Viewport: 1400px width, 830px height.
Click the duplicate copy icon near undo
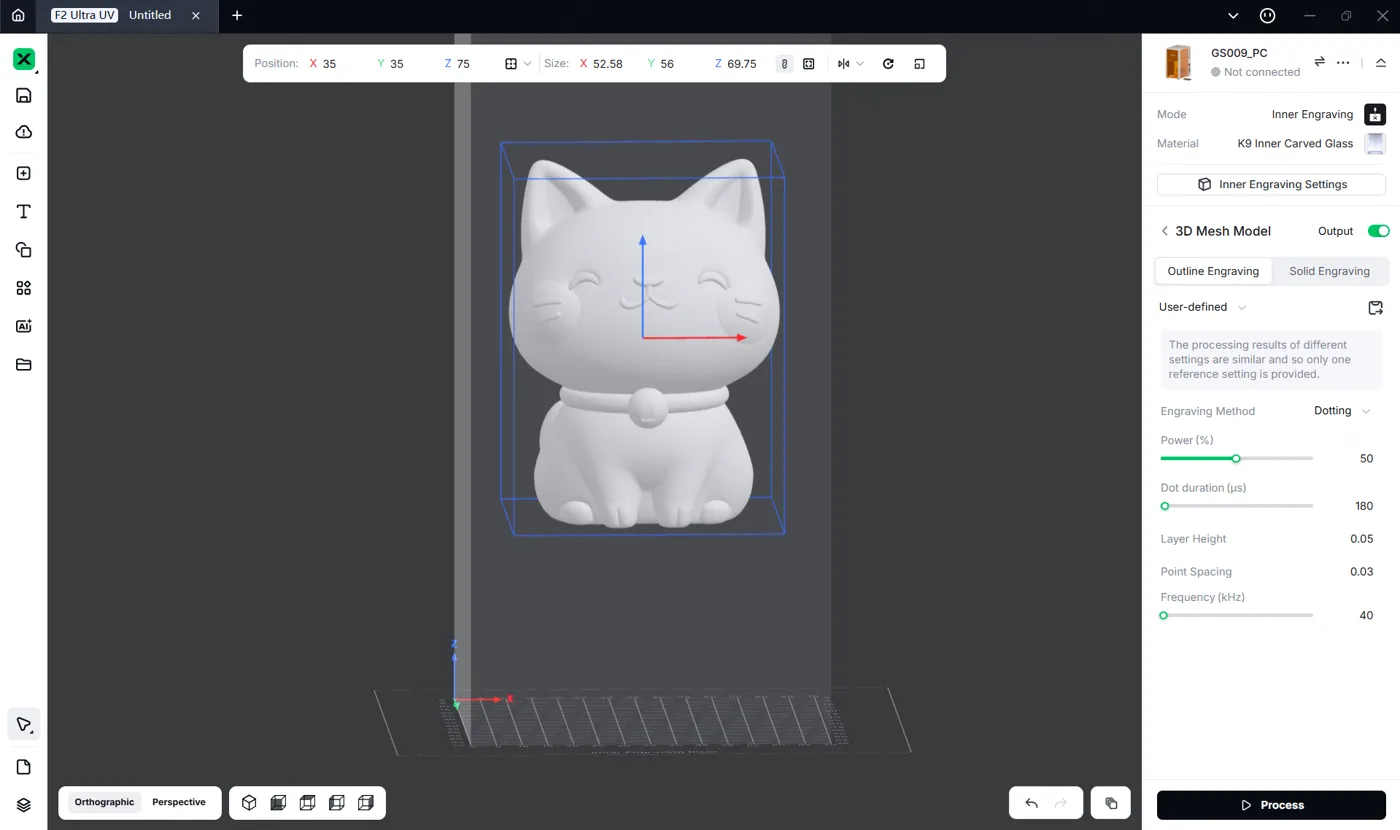point(1111,803)
